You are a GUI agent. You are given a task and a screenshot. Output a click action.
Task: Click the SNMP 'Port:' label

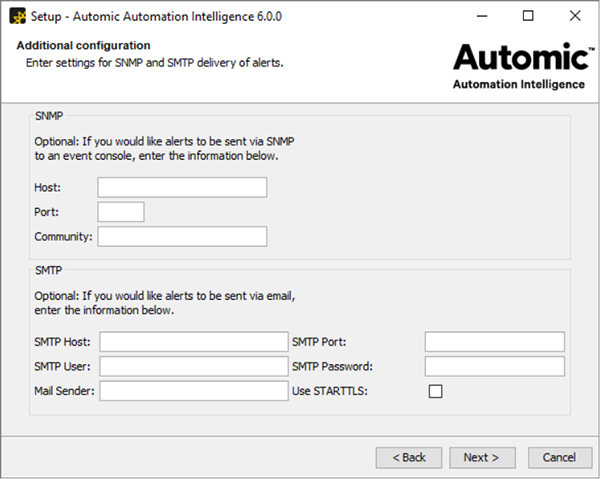coord(46,212)
